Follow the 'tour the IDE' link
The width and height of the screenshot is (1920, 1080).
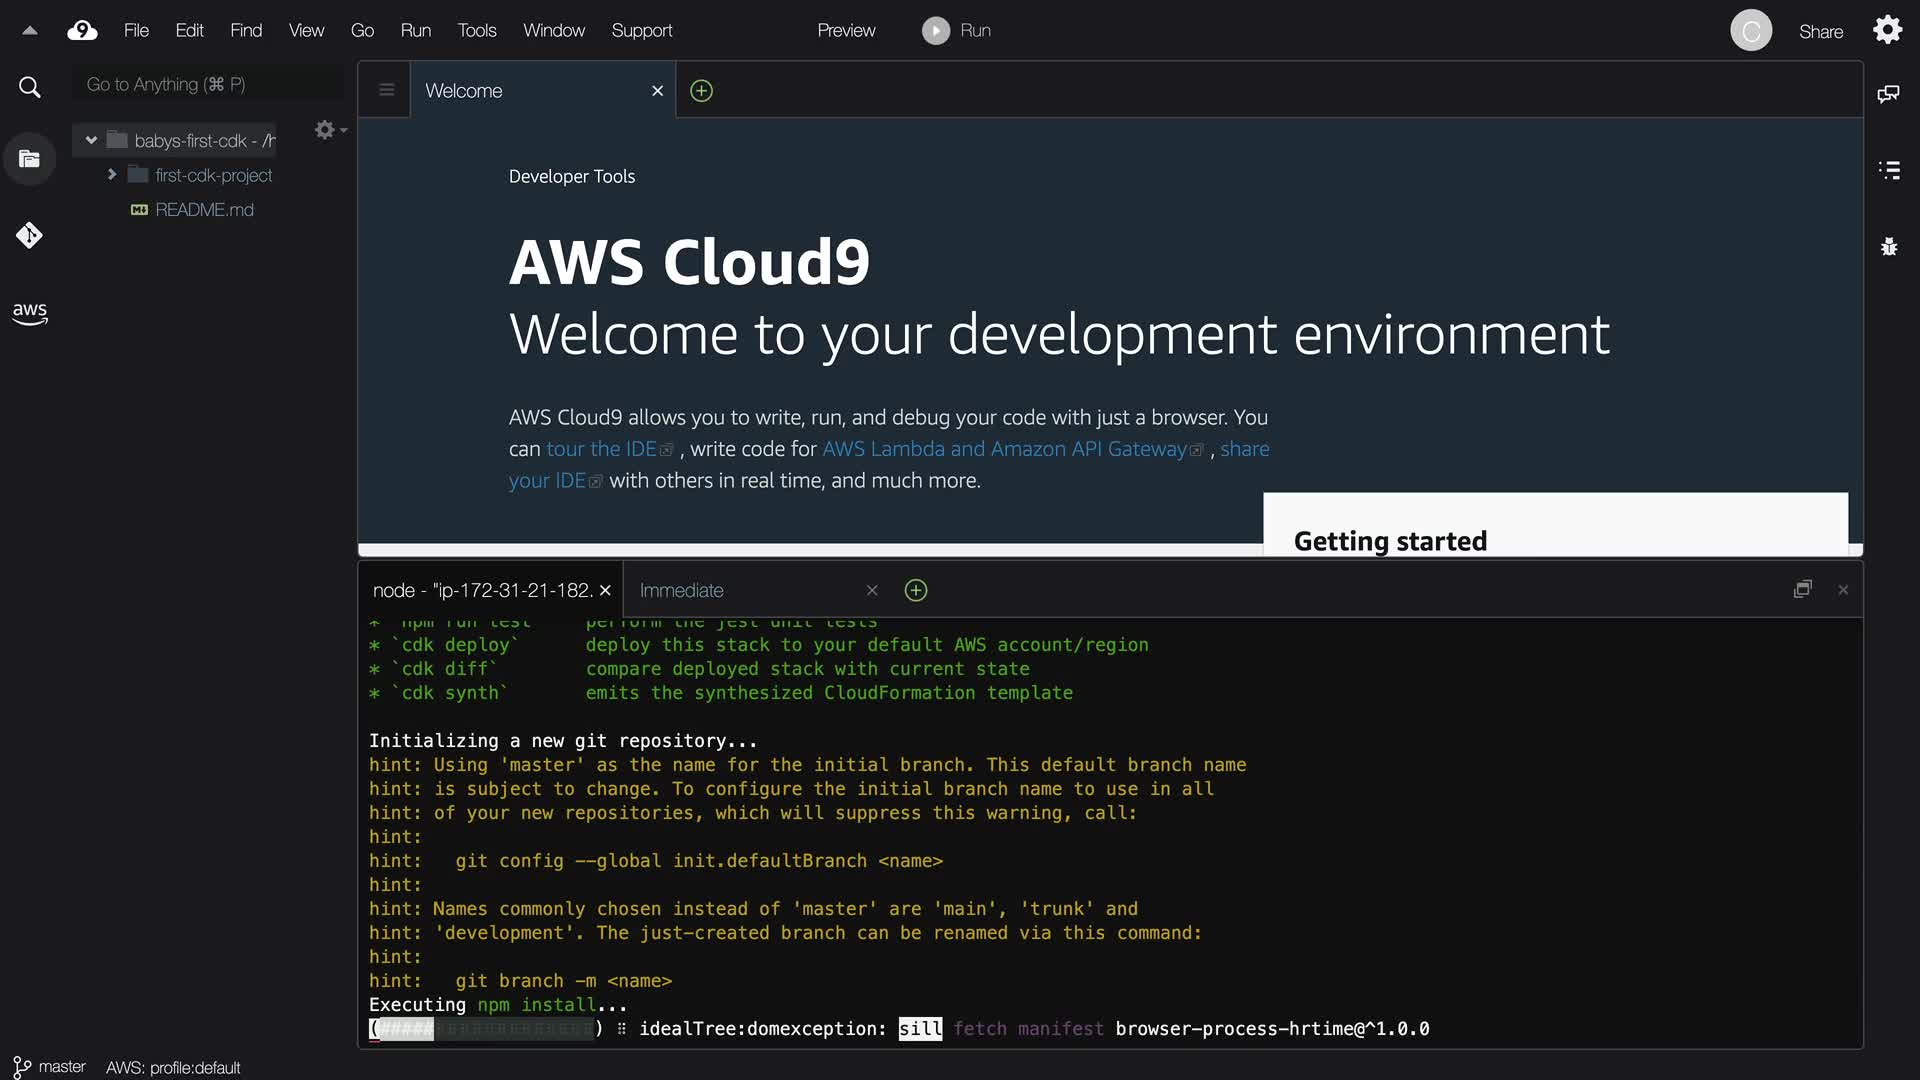(601, 449)
